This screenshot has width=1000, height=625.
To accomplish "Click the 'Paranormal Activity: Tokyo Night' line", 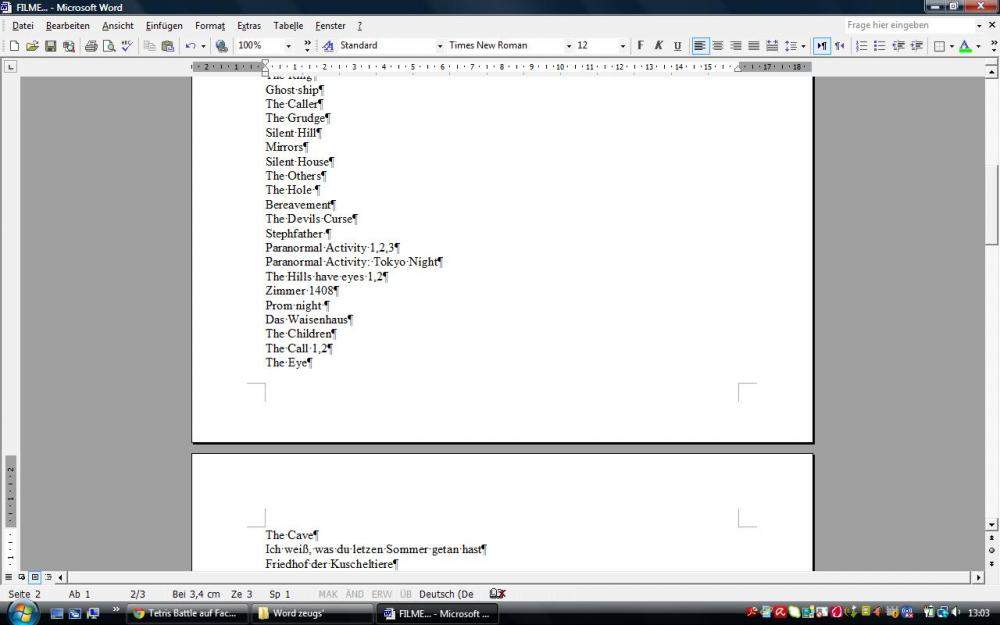I will click(354, 262).
